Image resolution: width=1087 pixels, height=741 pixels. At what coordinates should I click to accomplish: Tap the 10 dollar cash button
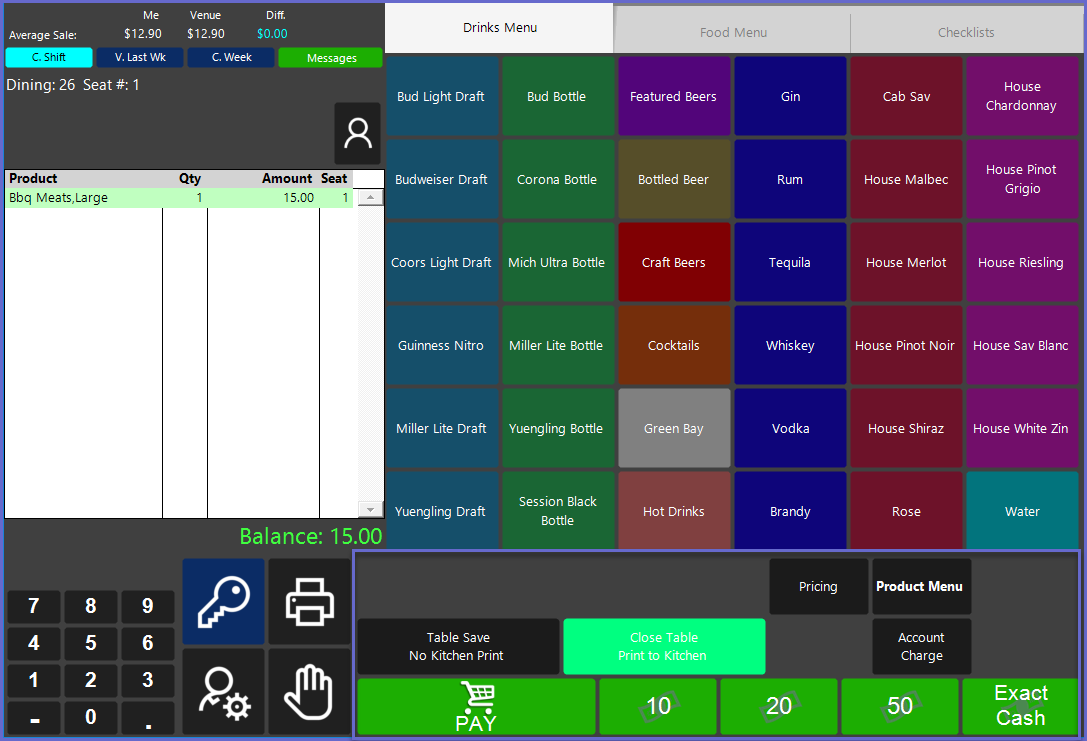(658, 706)
